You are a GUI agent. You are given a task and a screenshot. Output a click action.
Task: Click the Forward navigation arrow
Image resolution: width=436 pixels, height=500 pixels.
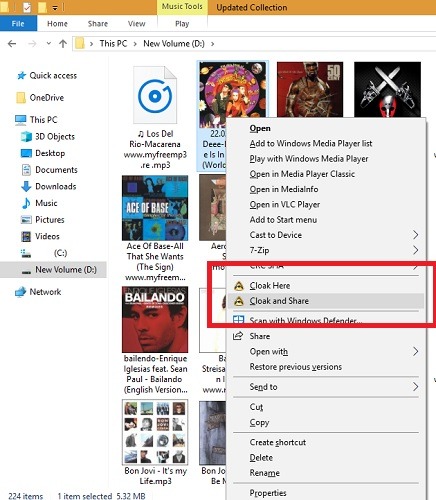click(32, 44)
